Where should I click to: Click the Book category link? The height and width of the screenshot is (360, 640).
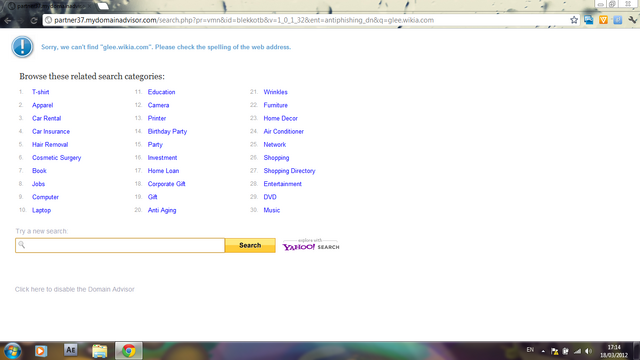(39, 171)
